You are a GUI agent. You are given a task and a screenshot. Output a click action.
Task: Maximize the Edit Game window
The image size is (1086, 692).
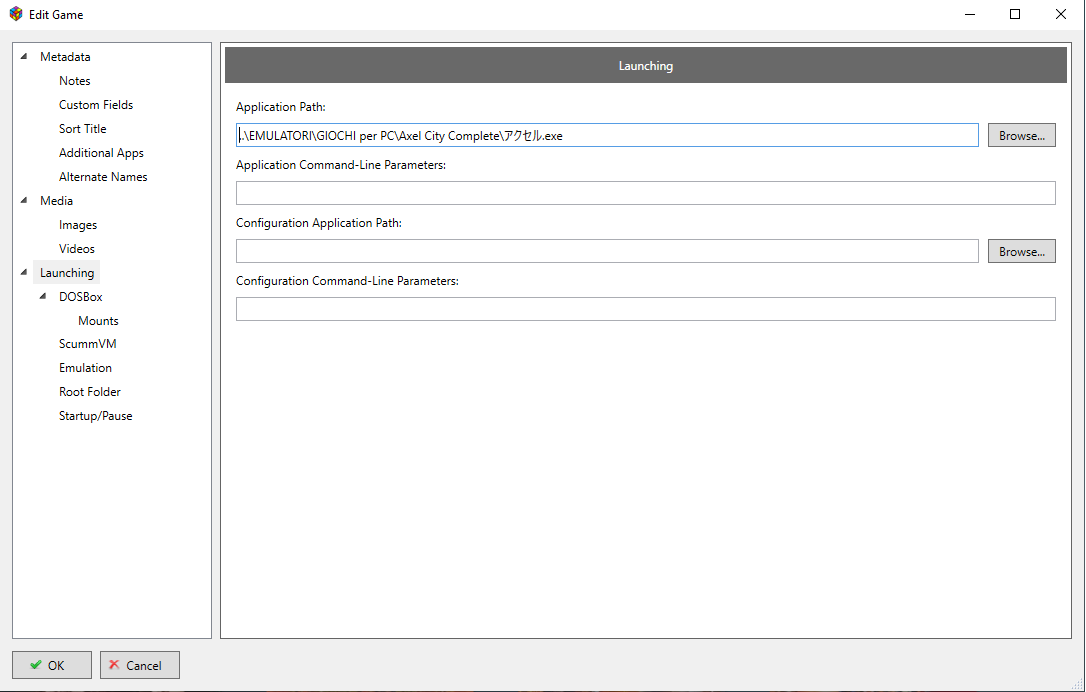click(1015, 14)
